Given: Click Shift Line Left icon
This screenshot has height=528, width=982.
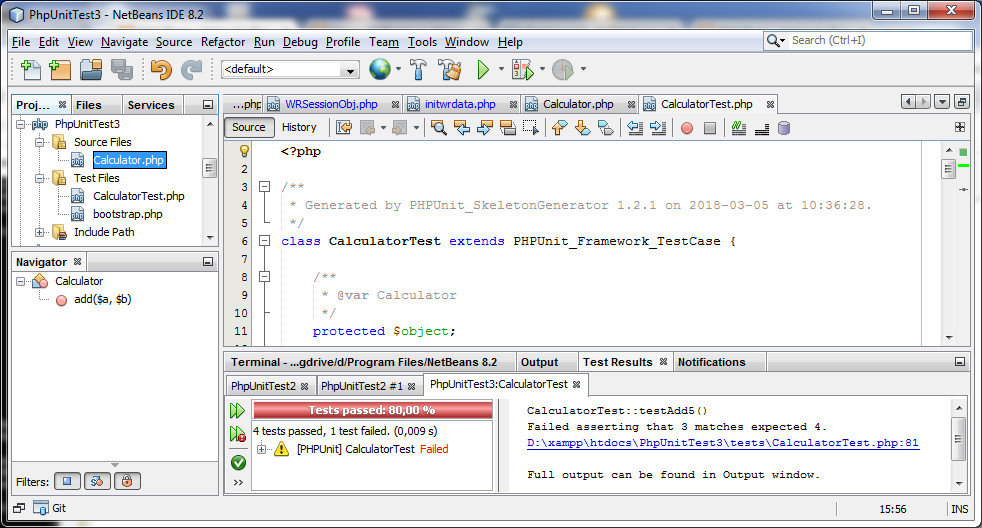Looking at the screenshot, I should [x=635, y=128].
